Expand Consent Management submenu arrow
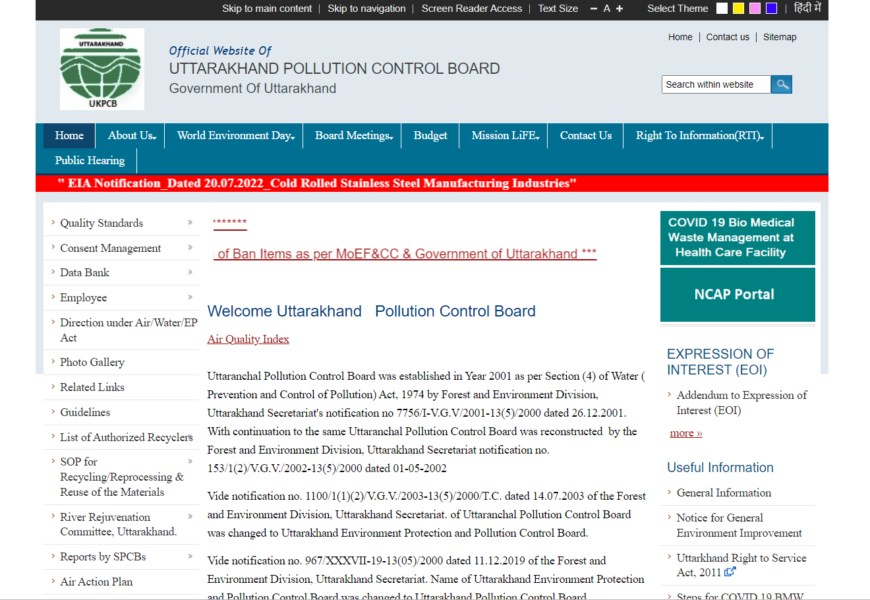The image size is (870, 600). point(189,248)
